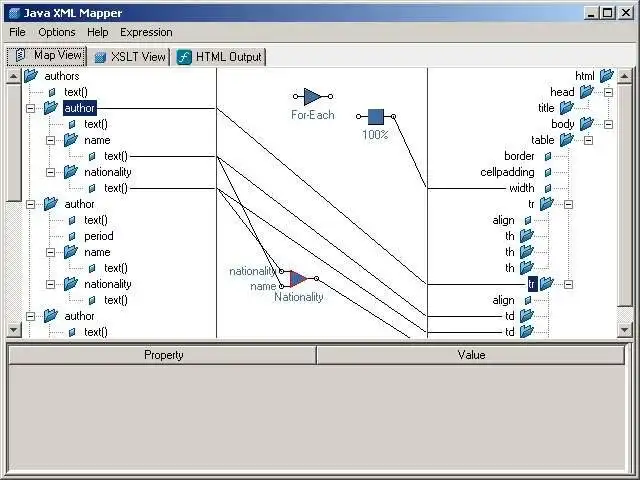Collapse the body node in target tree

[609, 124]
